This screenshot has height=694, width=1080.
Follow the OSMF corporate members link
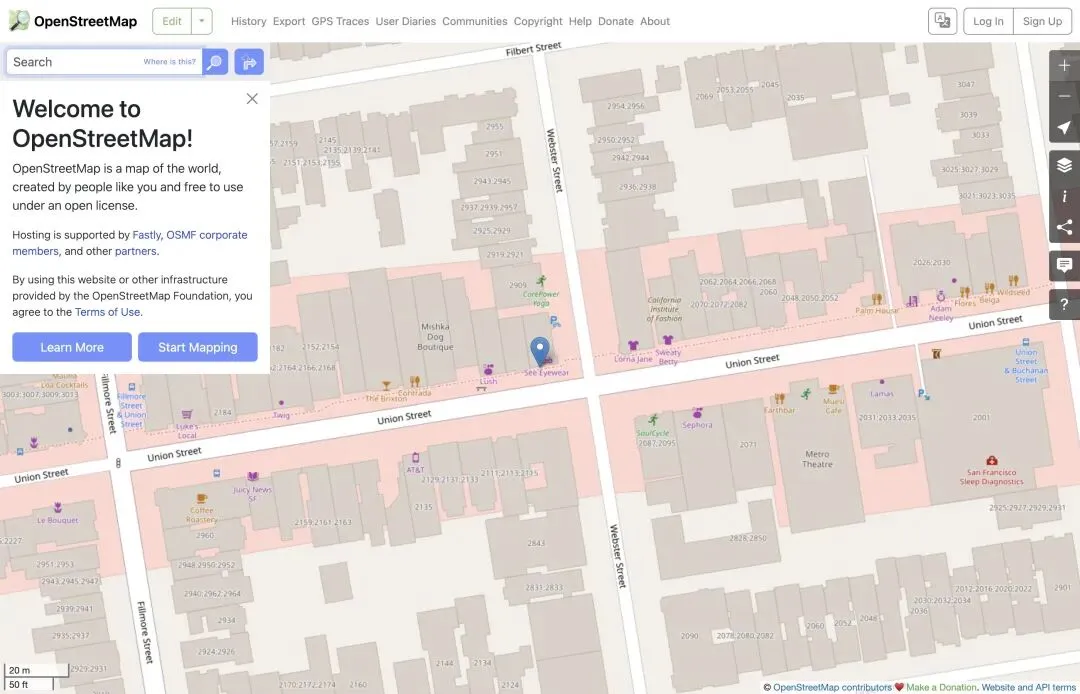[x=129, y=243]
